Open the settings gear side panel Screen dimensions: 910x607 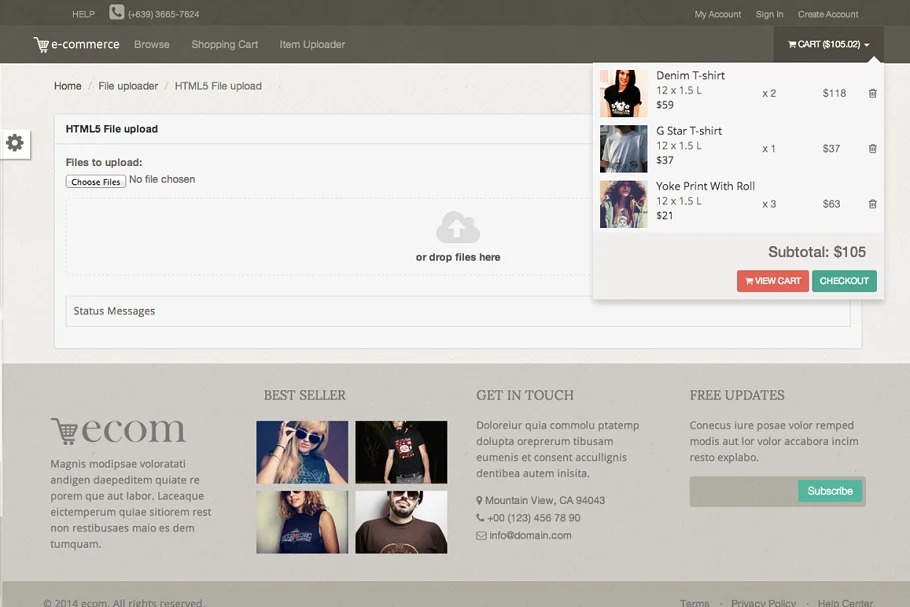click(x=15, y=143)
